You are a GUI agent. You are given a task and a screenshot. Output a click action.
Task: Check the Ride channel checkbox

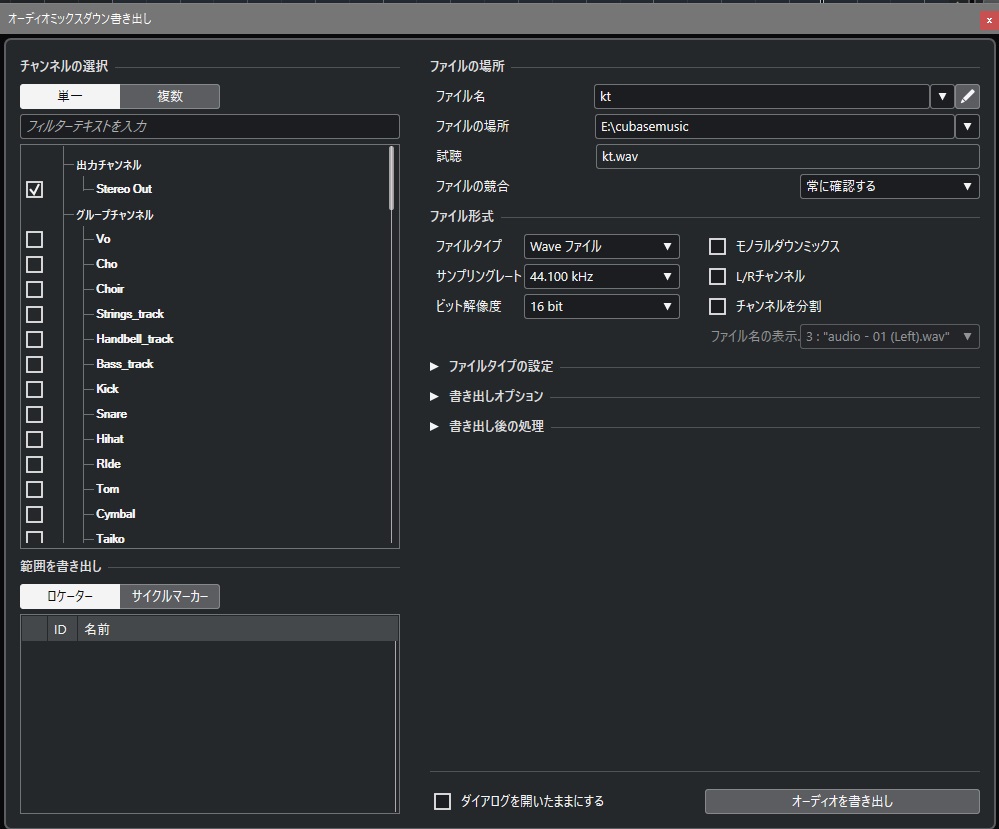point(34,464)
